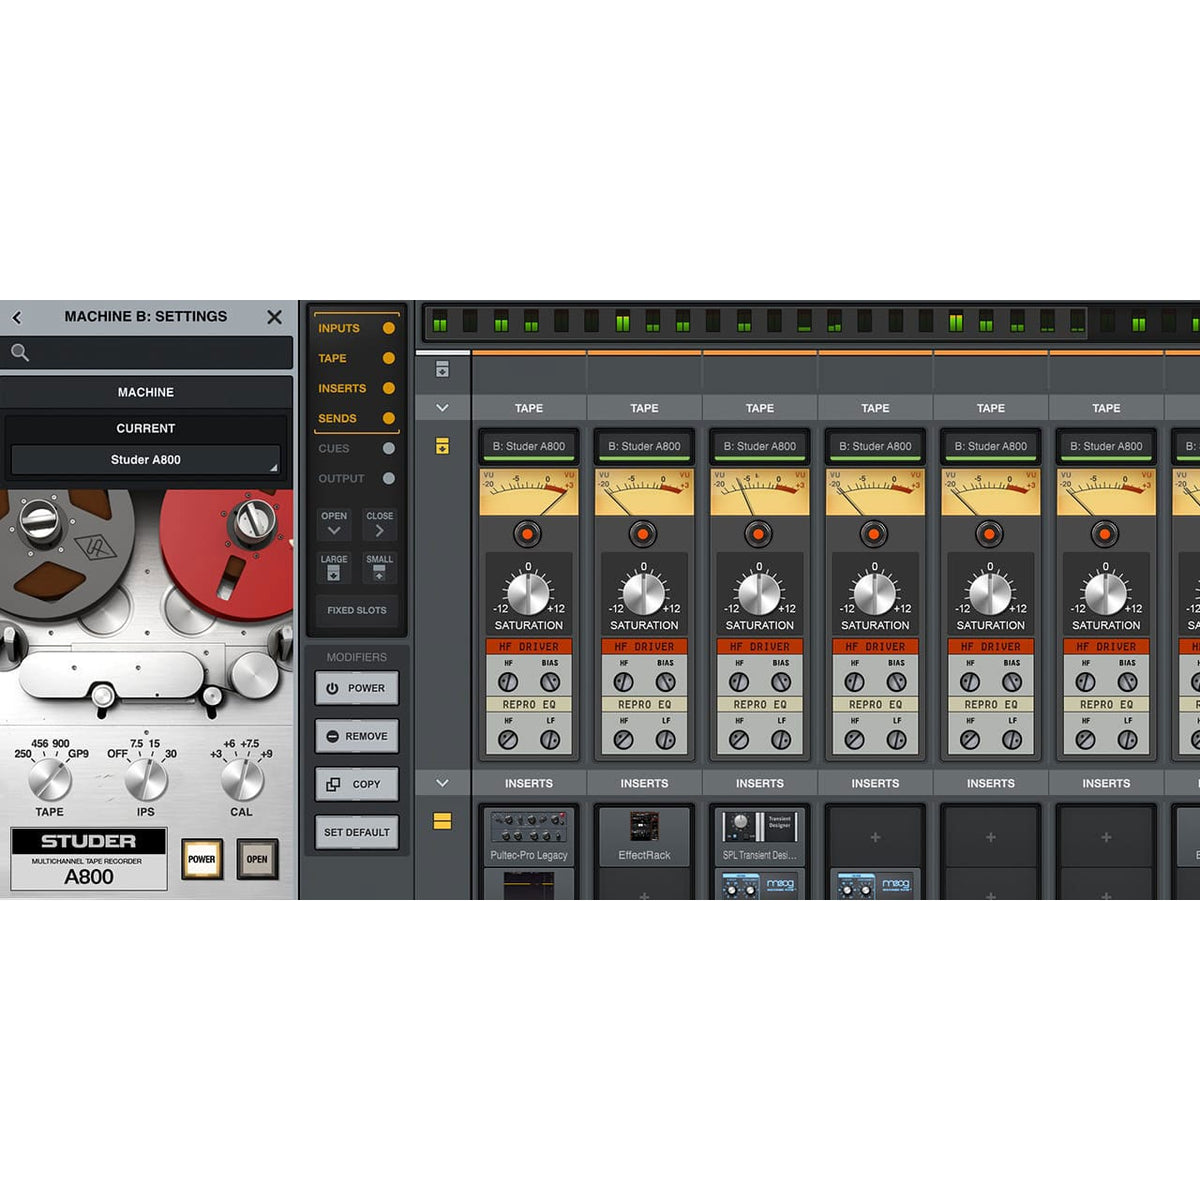Click first channel TAPE column header
The height and width of the screenshot is (1200, 1200).
[529, 408]
